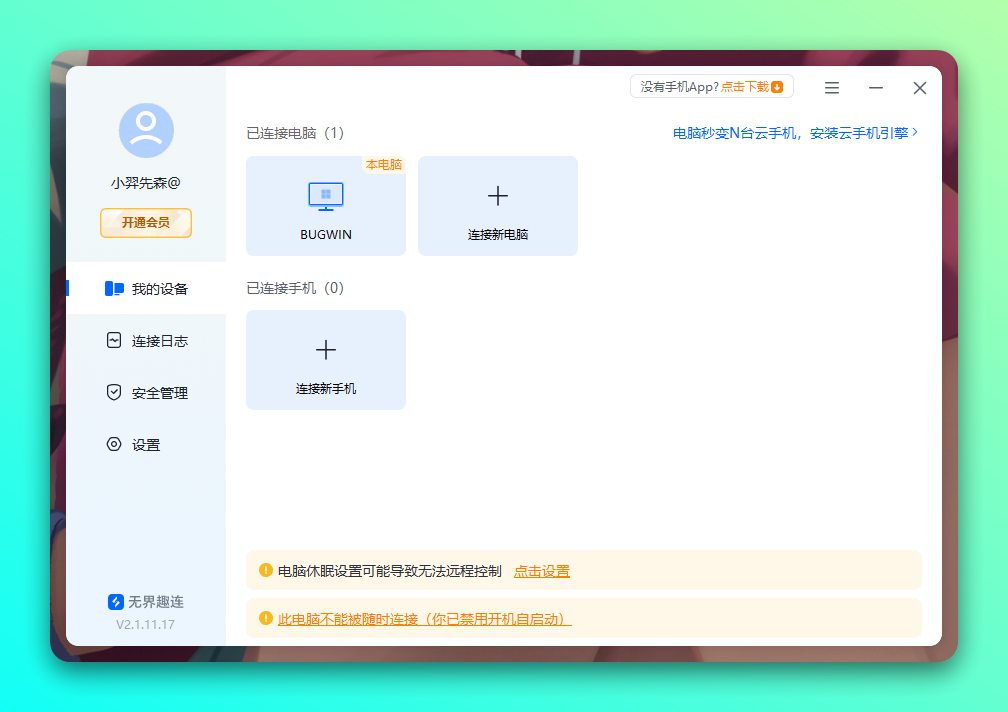1008x712 pixels.
Task: Open the 安全管理 sidebar icon
Action: [x=113, y=392]
